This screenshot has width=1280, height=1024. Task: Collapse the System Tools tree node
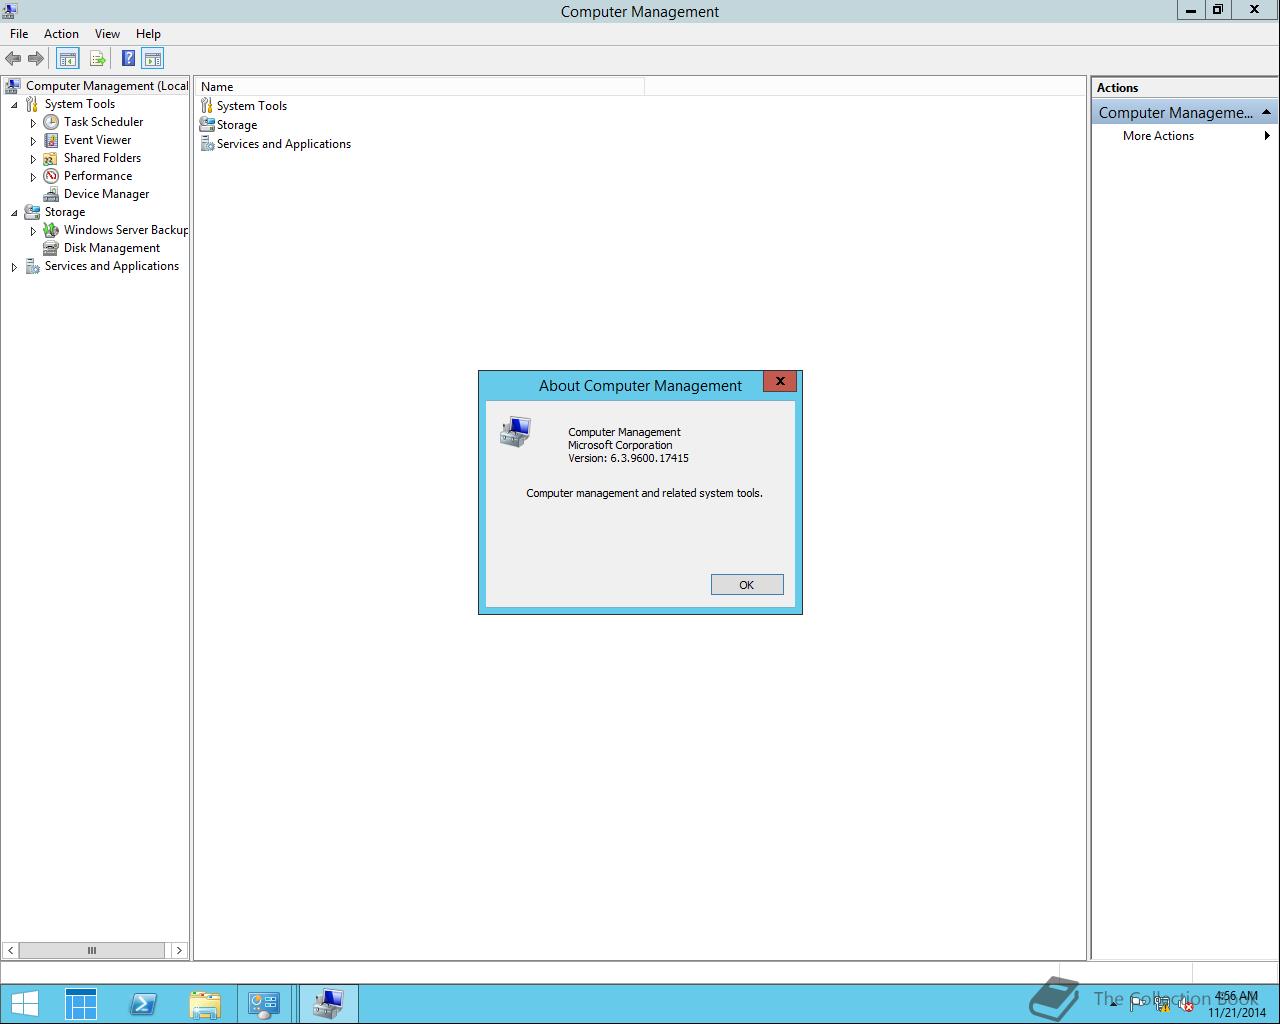point(14,104)
